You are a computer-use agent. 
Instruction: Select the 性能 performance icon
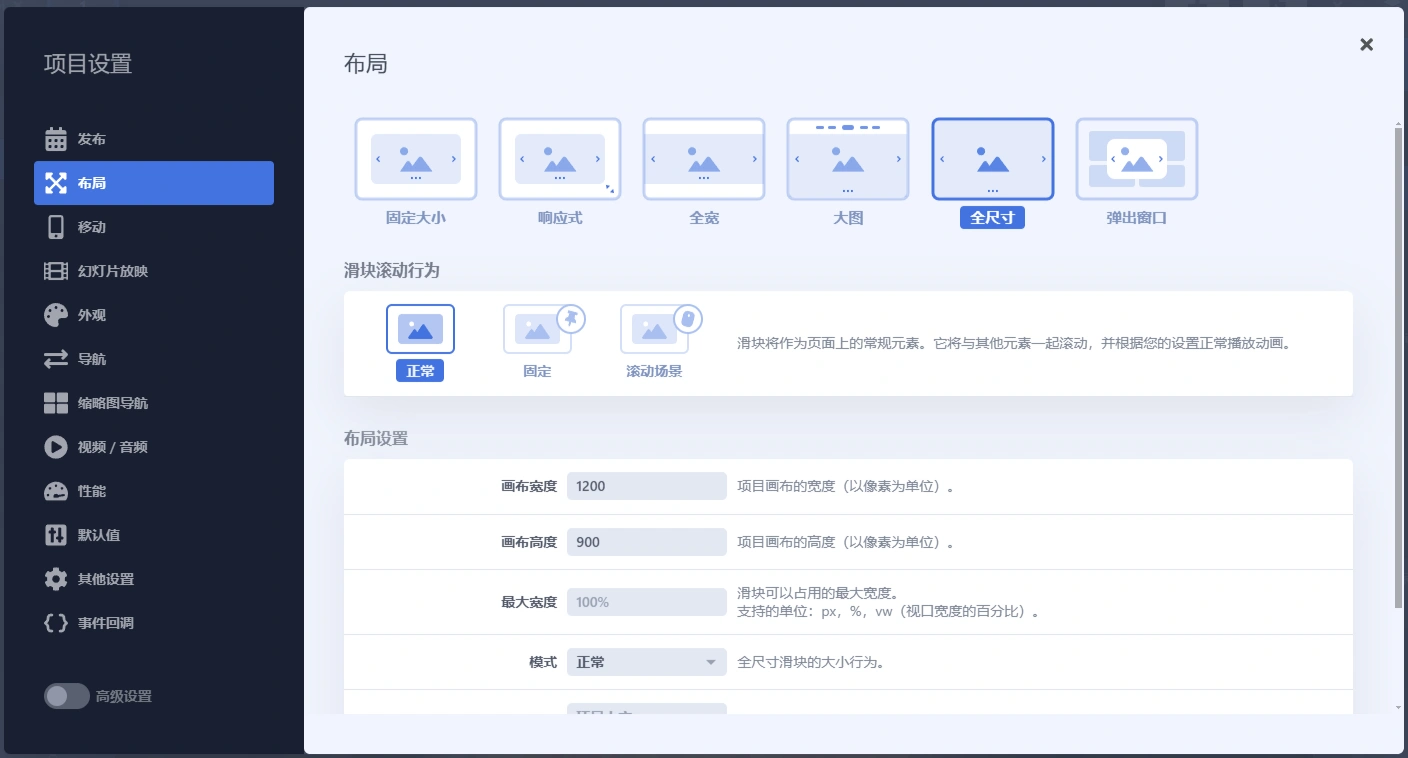tap(57, 491)
